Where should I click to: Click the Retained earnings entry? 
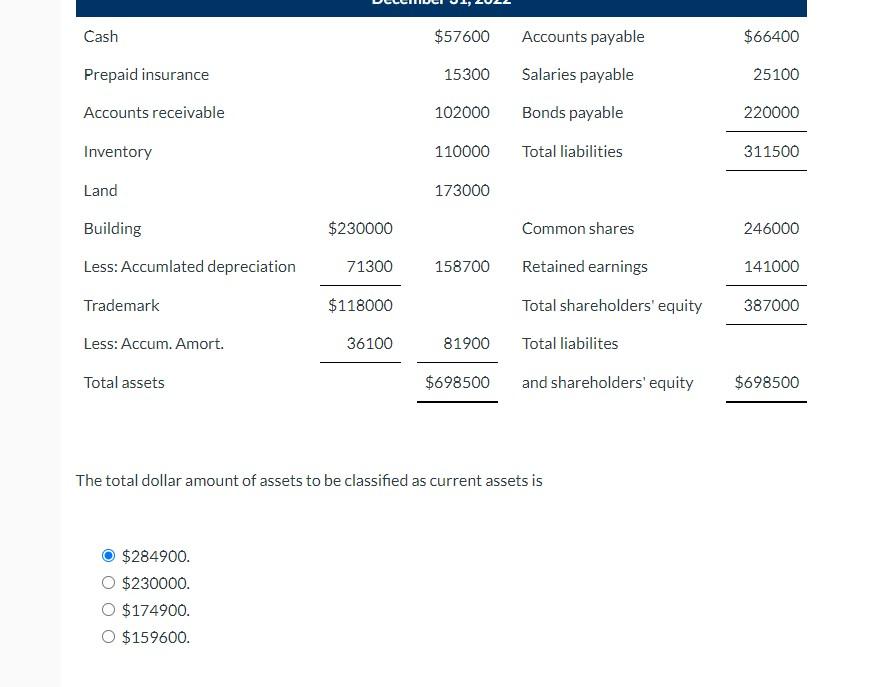coord(584,266)
